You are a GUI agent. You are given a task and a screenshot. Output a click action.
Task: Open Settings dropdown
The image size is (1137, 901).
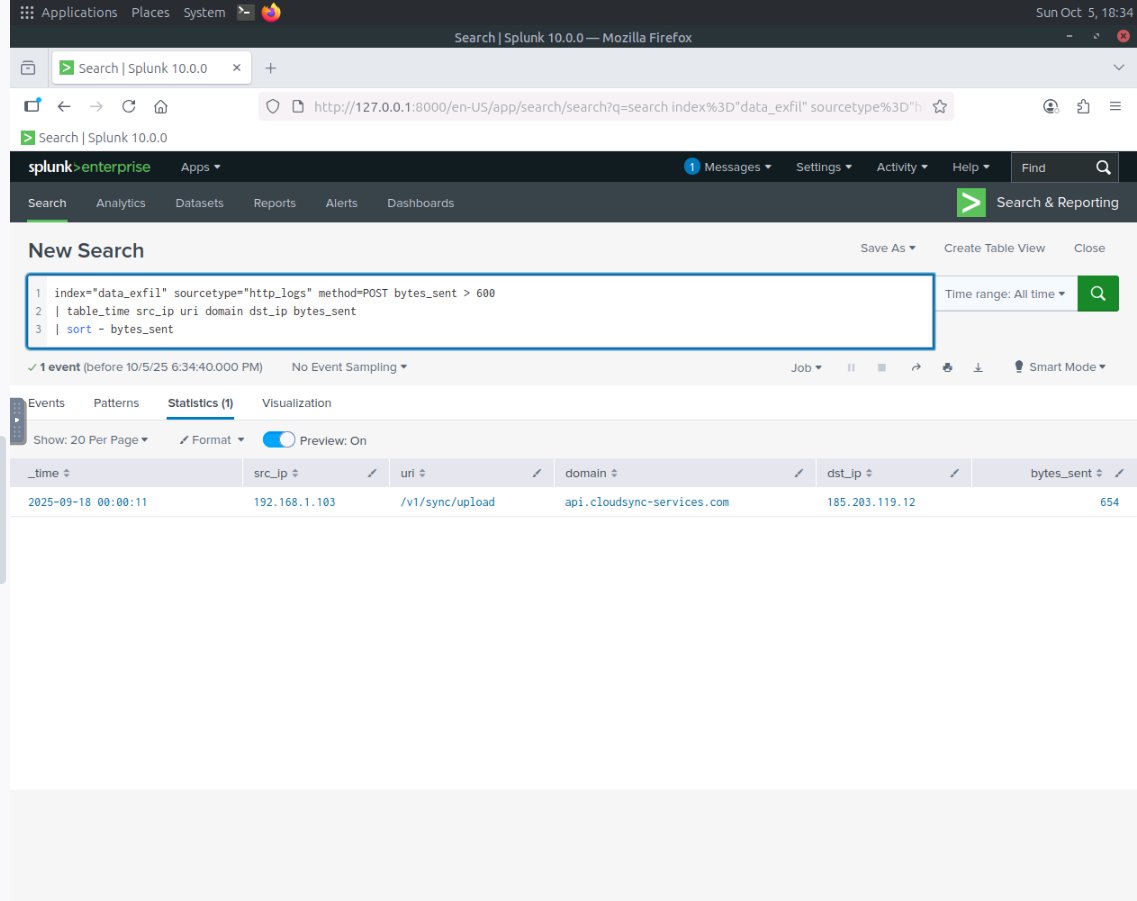pyautogui.click(x=824, y=167)
